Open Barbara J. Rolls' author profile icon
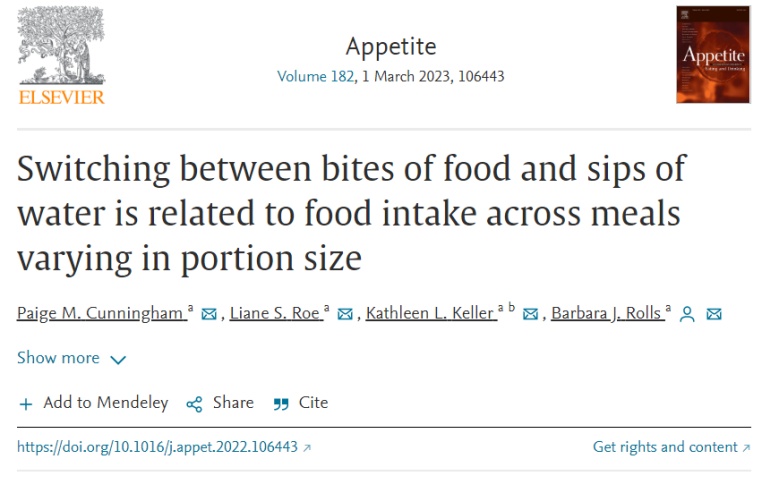This screenshot has width=779, height=477. click(x=687, y=314)
